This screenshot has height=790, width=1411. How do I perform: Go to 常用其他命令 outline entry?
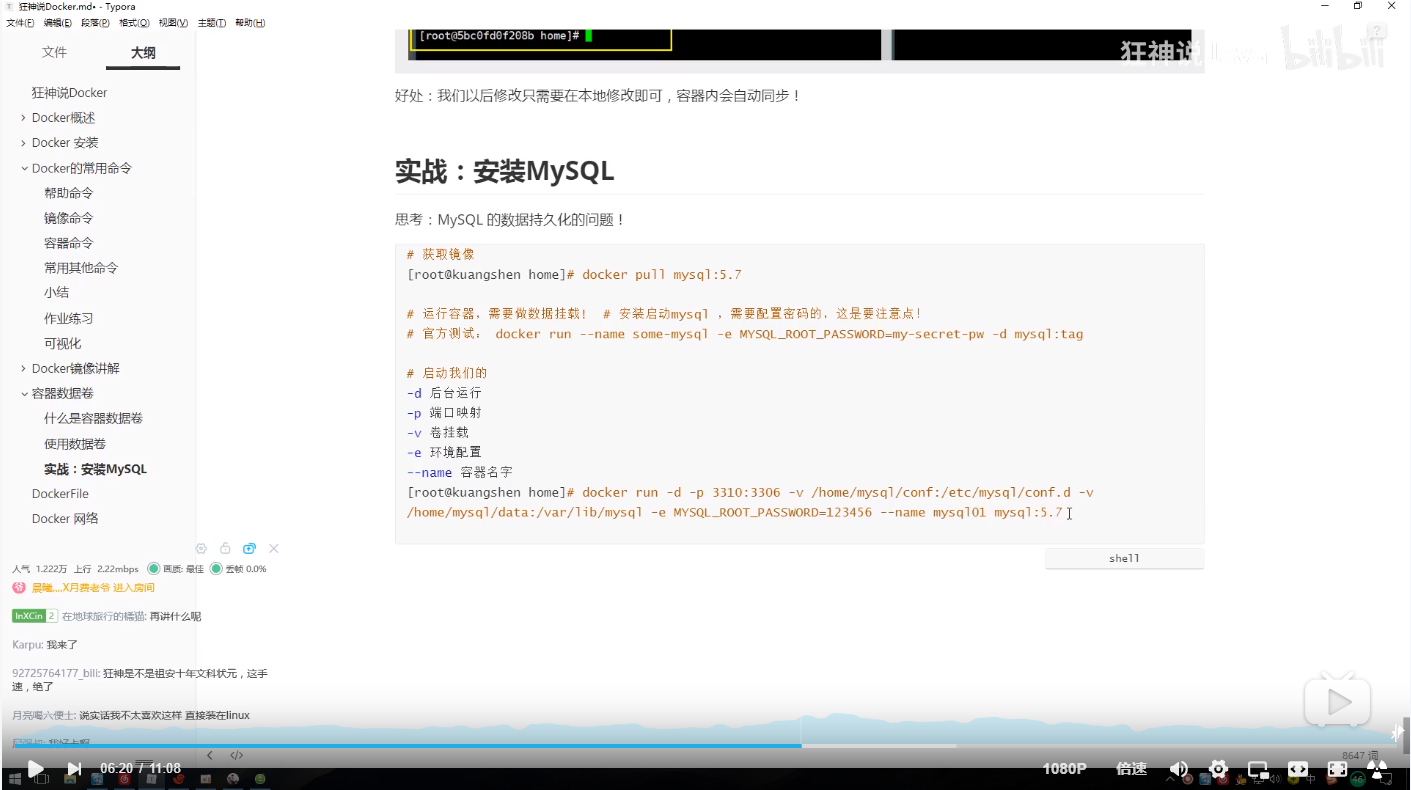point(81,268)
